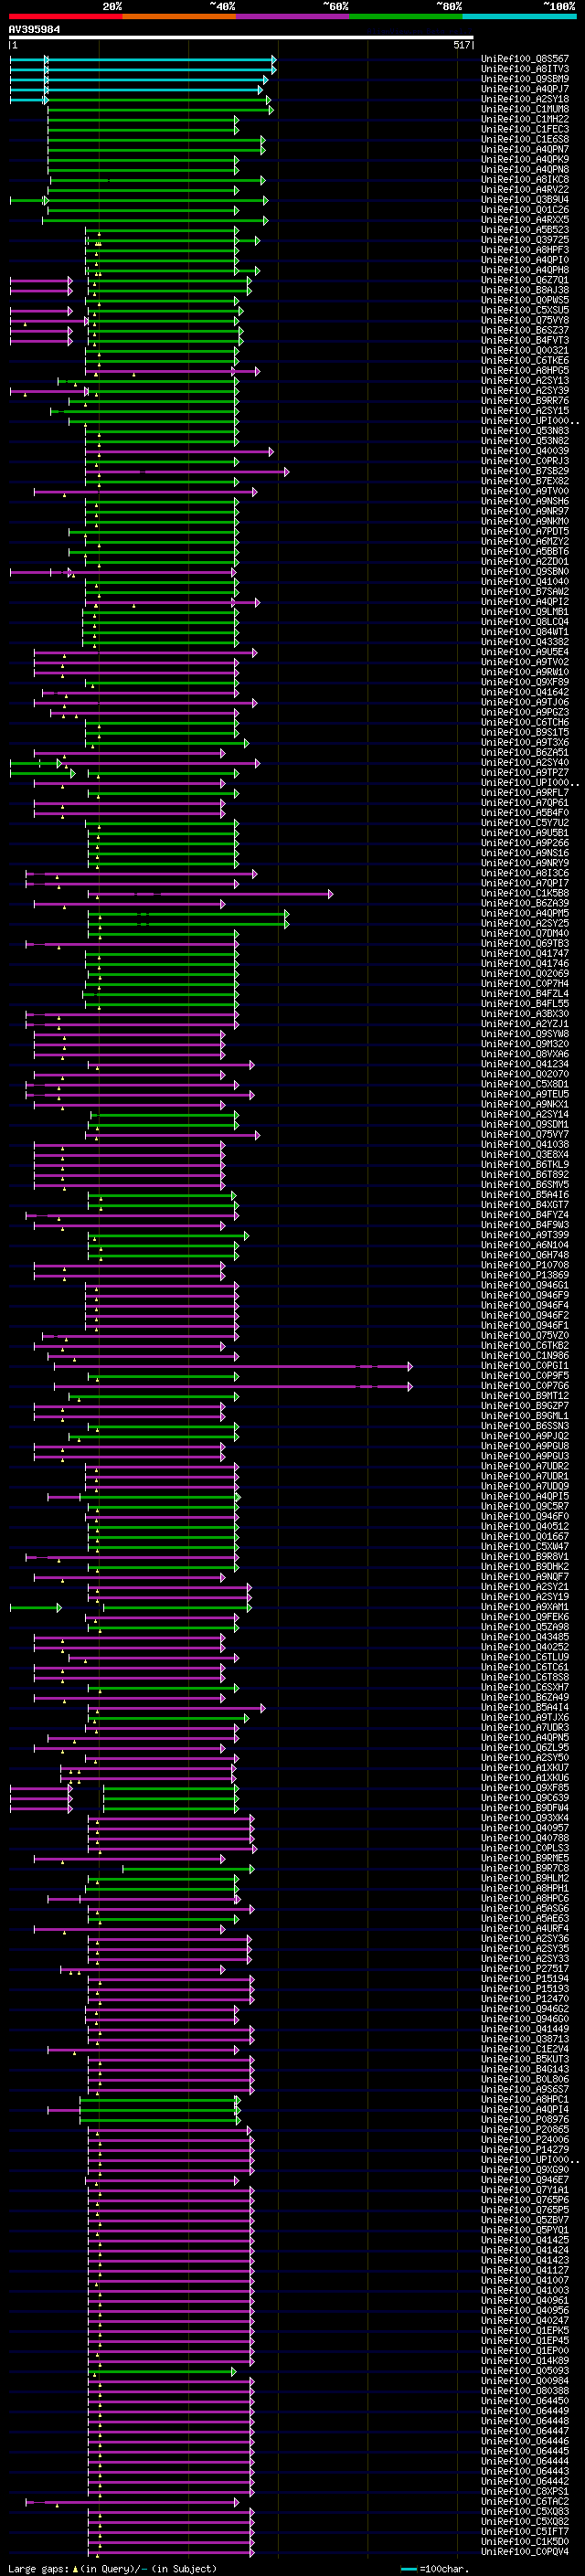The width and height of the screenshot is (585, 2576).
Task: Select the UniRef100_A5B523 label
Action: (525, 230)
